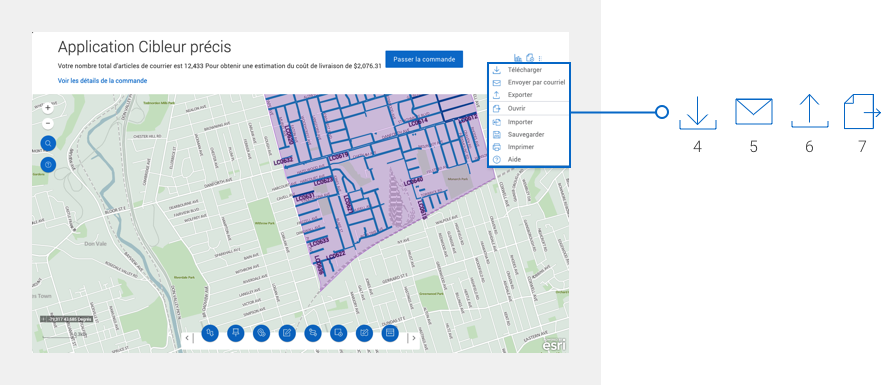Click the total mail items estimate text

coord(220,66)
